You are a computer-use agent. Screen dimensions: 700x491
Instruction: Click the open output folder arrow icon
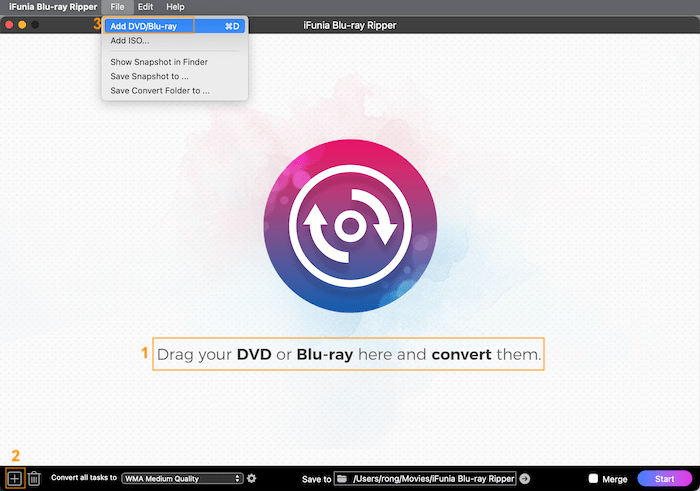click(525, 479)
